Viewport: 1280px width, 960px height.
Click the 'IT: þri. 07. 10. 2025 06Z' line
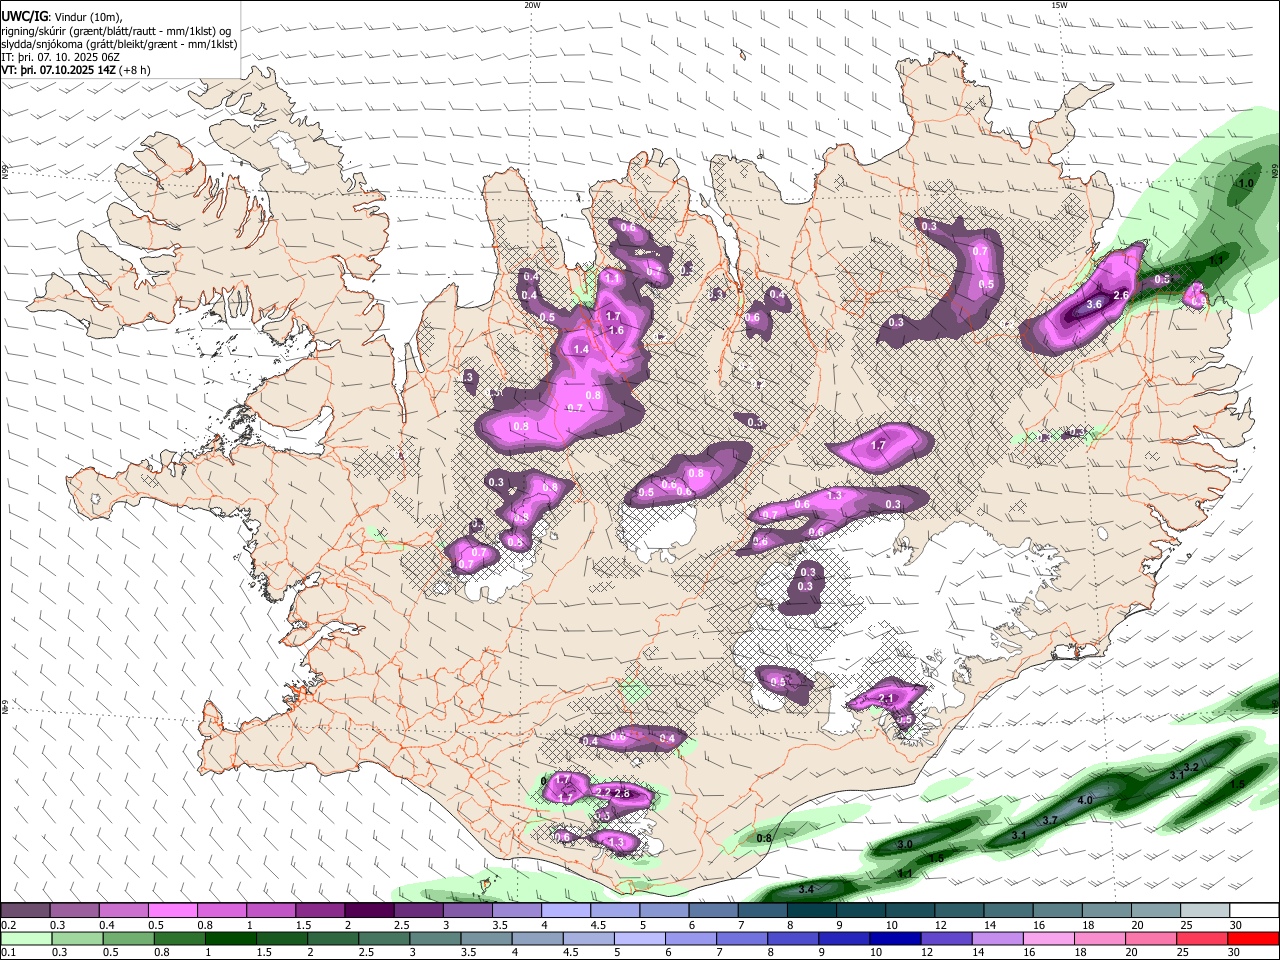pyautogui.click(x=62, y=57)
